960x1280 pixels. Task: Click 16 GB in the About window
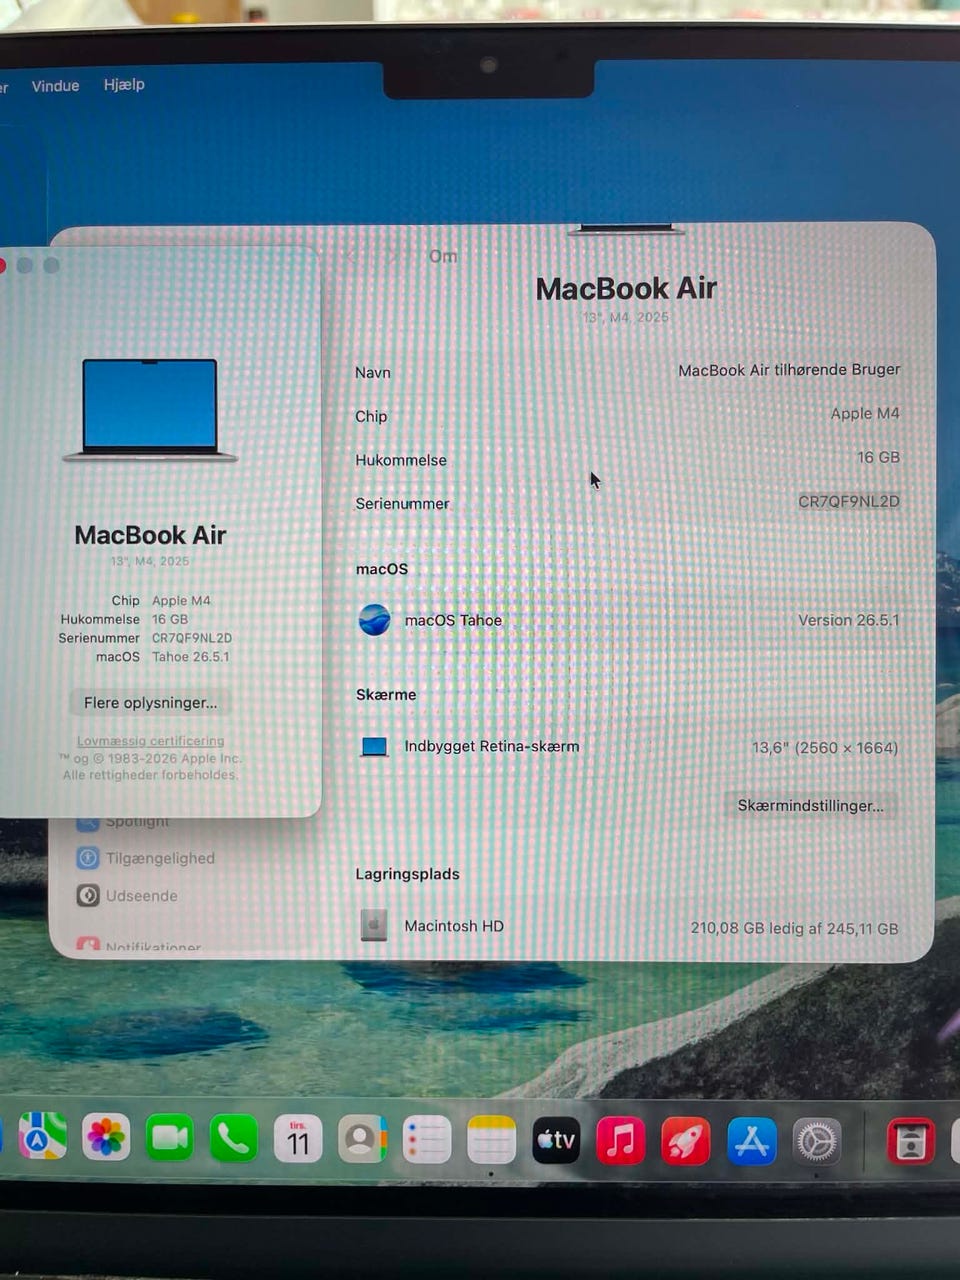click(170, 620)
